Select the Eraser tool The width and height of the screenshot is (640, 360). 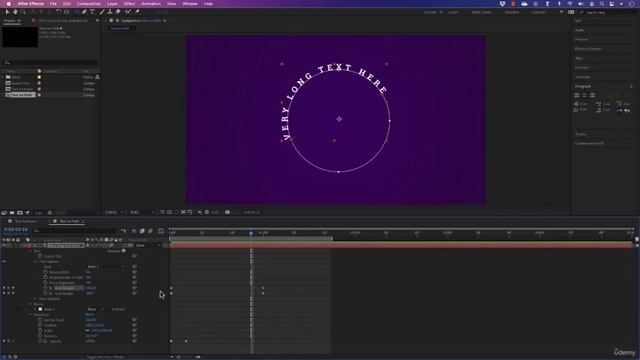[x=118, y=12]
